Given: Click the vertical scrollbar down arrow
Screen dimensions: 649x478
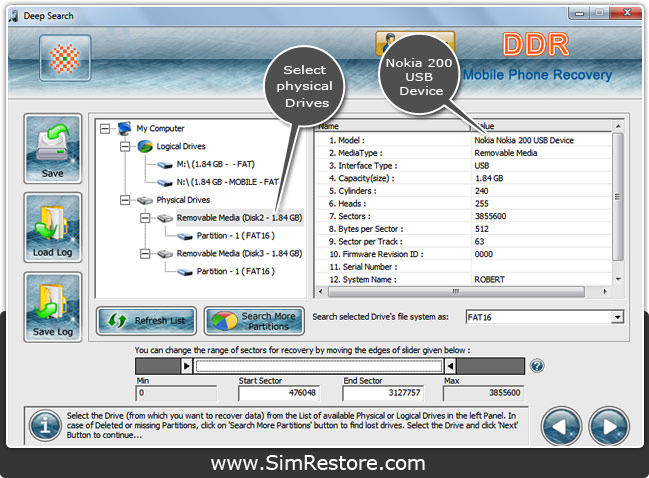Looking at the screenshot, I should click(618, 279).
